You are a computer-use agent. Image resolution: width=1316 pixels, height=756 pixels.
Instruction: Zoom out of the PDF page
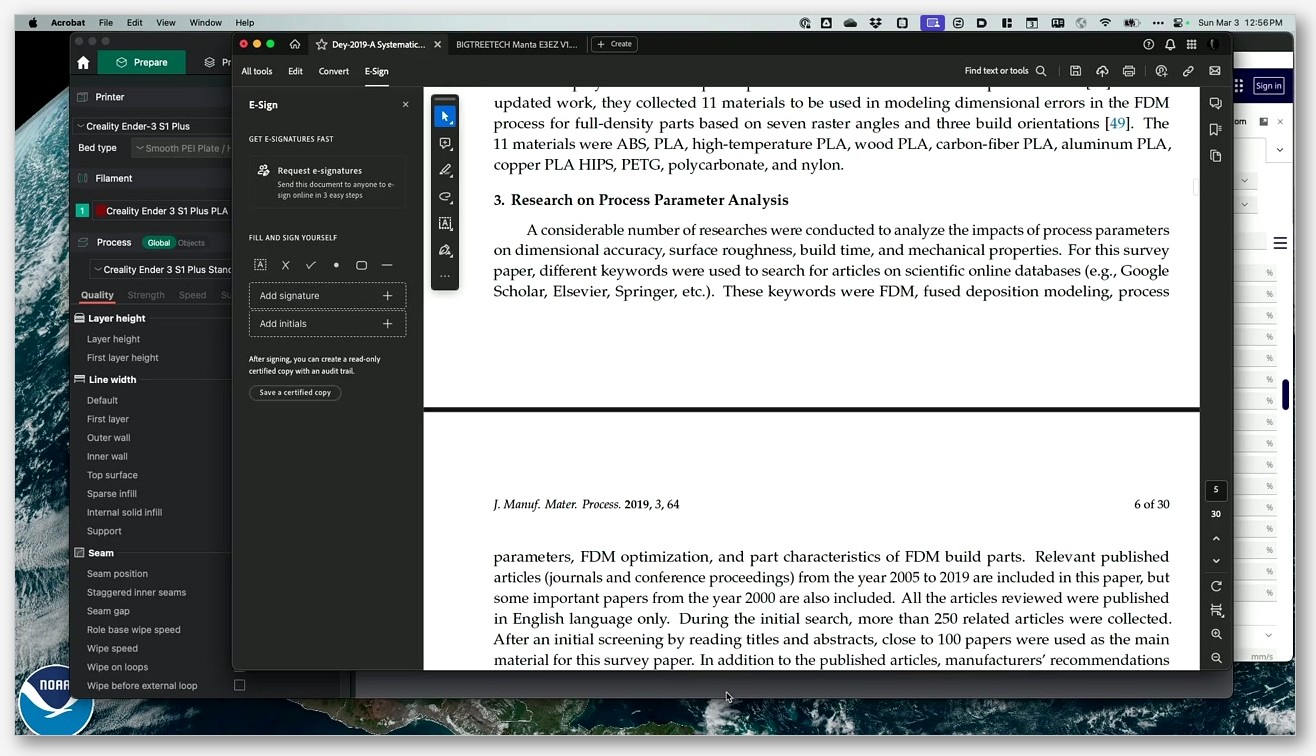coord(1216,658)
